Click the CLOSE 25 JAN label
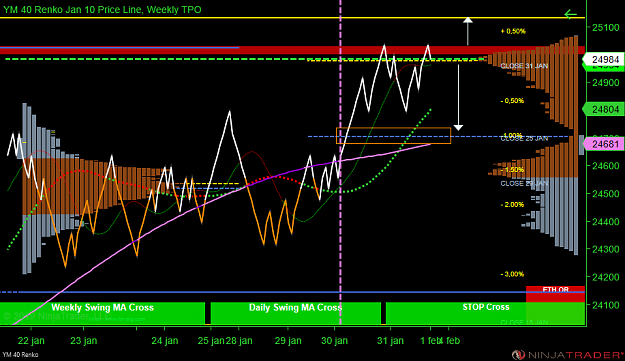This screenshot has width=625, height=361. tap(524, 139)
